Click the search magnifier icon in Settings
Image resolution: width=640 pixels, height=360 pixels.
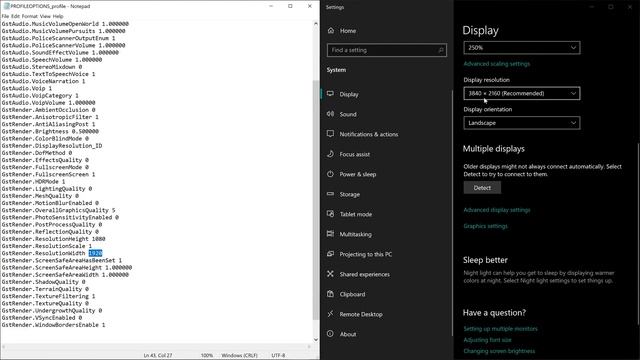pyautogui.click(x=441, y=50)
